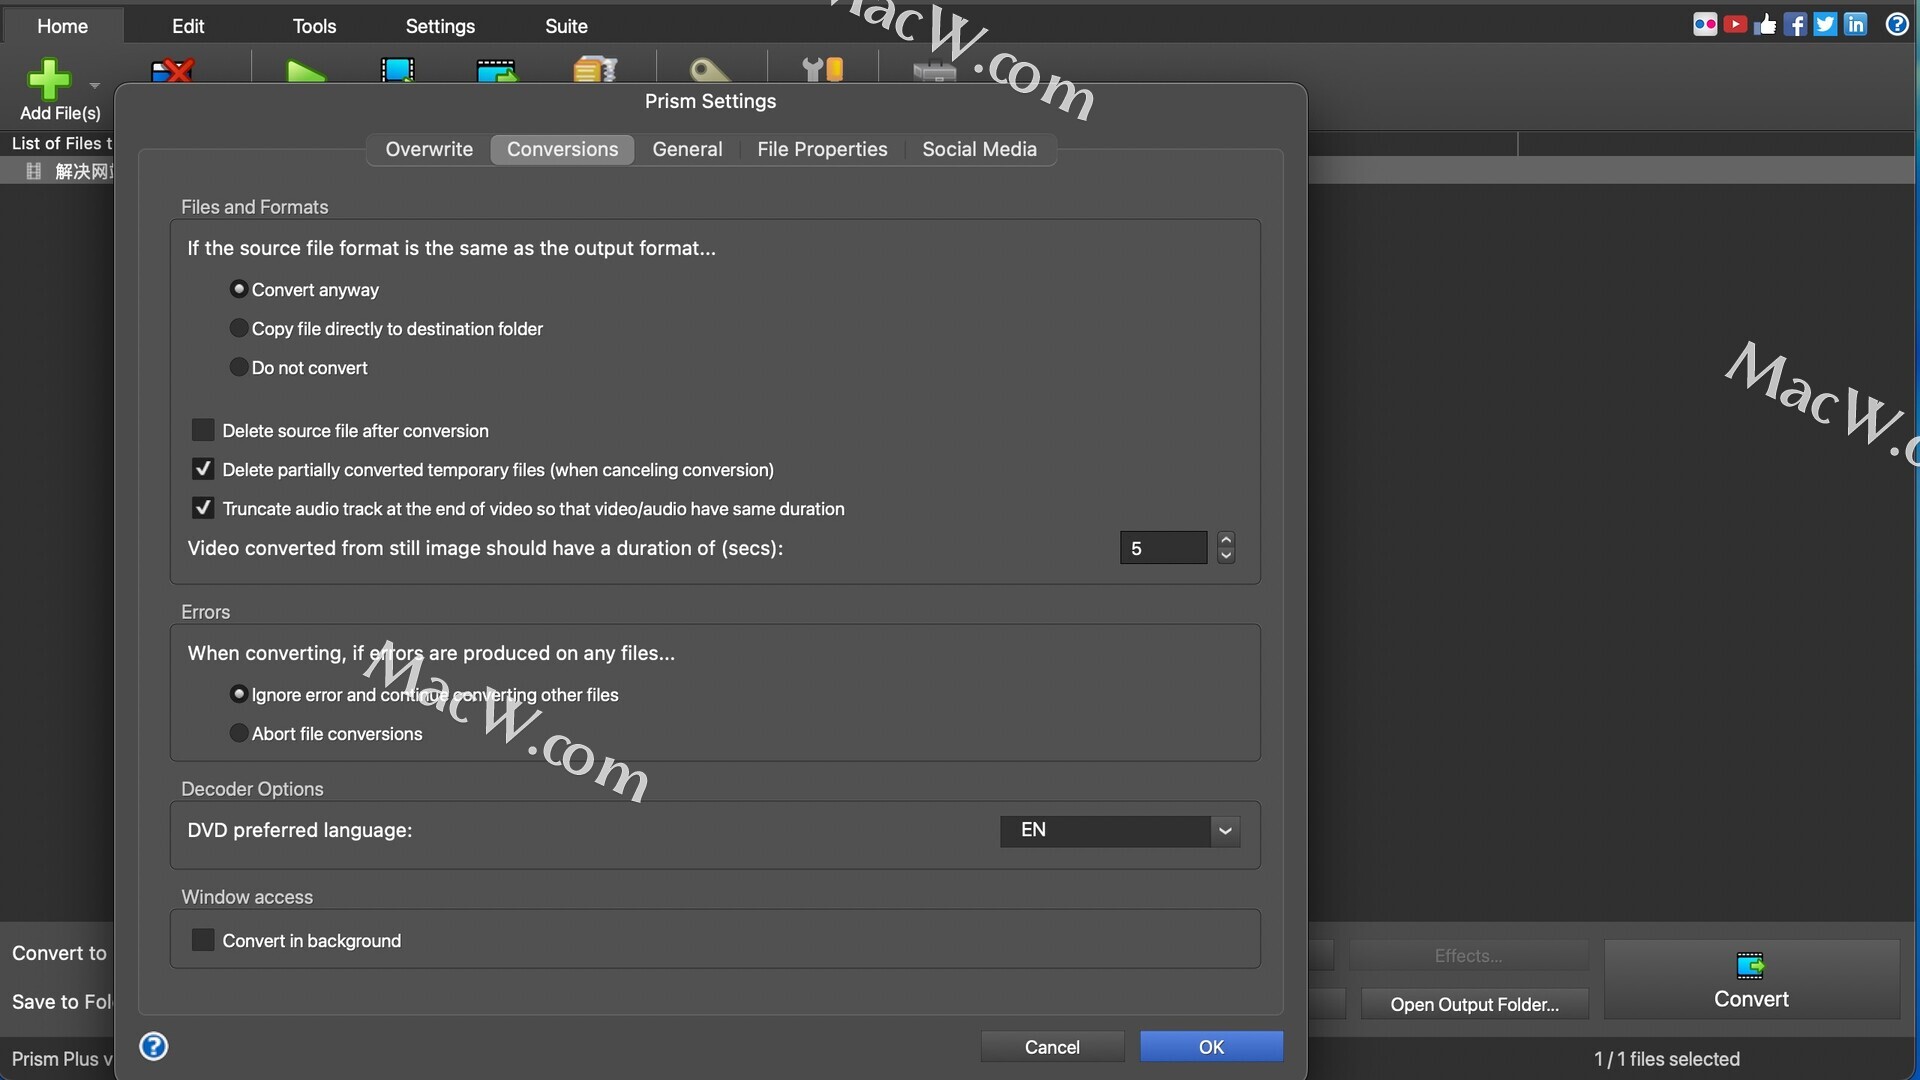Enable Delete source file after conversion
Viewport: 1920px width, 1080px height.
click(203, 430)
